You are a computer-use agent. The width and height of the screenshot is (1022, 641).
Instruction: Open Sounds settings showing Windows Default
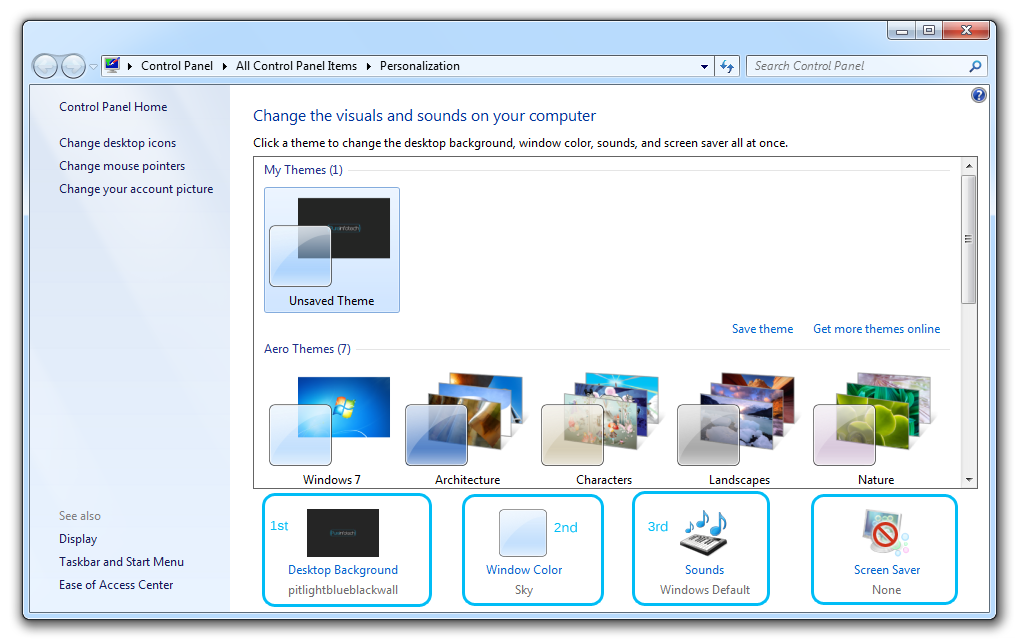[x=703, y=569]
